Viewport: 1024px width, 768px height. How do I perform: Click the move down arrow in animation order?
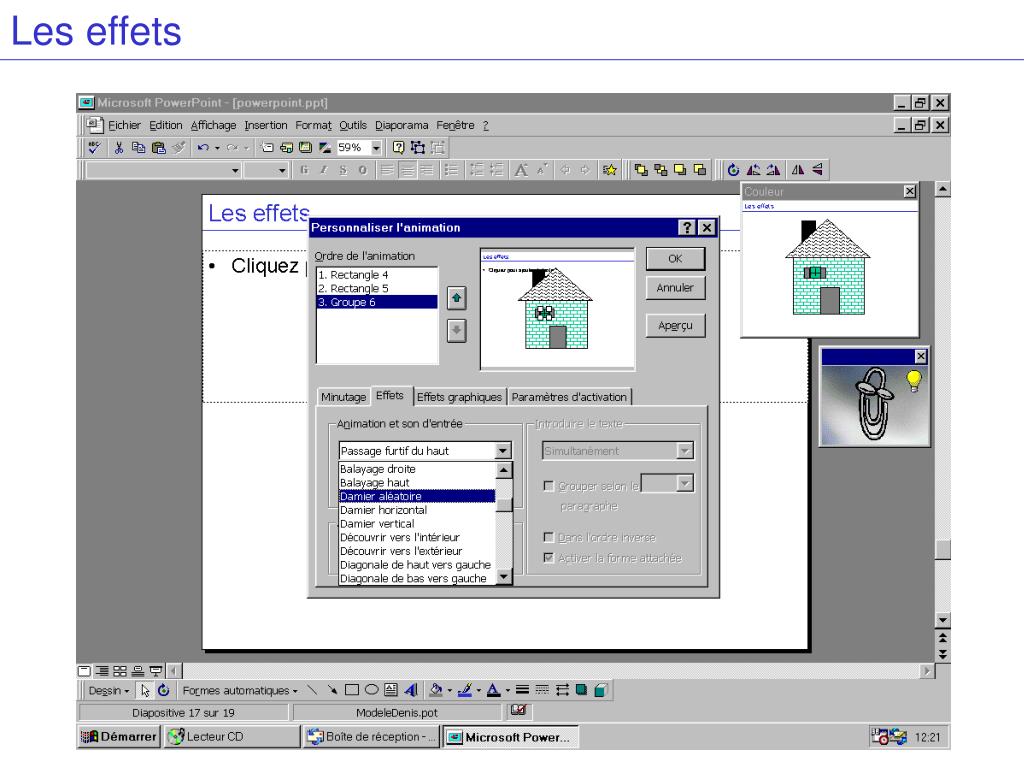(456, 330)
